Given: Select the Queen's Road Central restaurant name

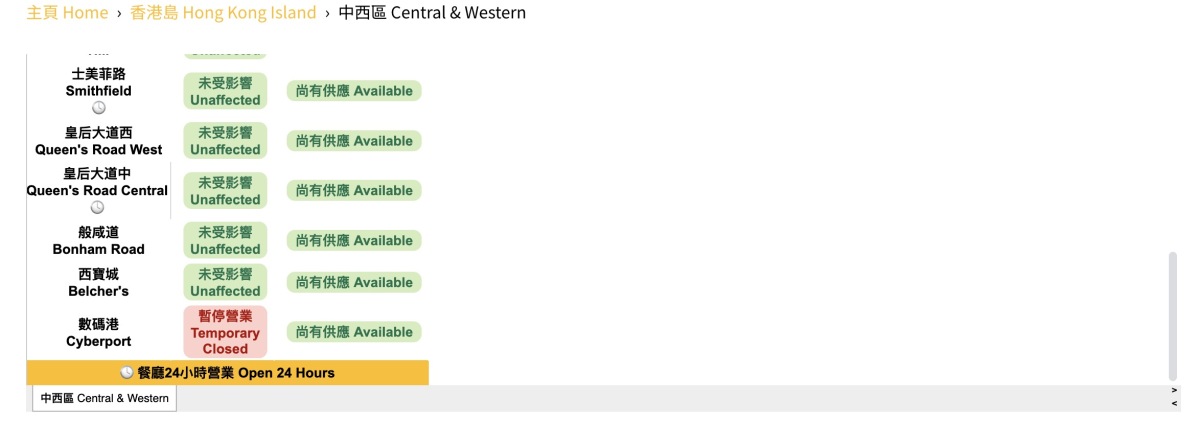Looking at the screenshot, I should [97, 182].
